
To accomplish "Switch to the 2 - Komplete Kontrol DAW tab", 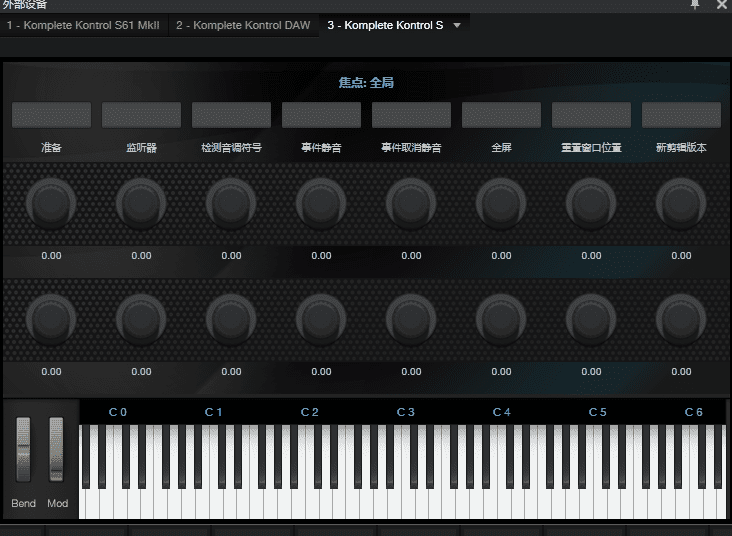I will (243, 25).
